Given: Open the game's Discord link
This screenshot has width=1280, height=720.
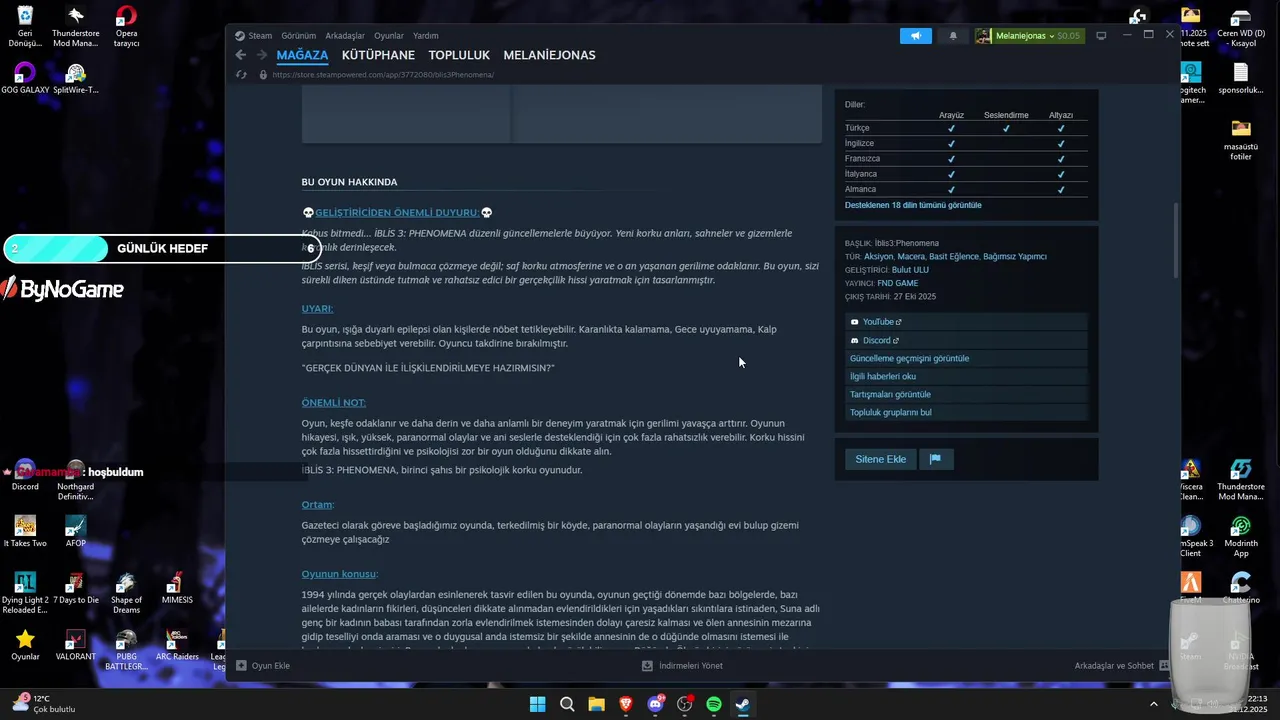Looking at the screenshot, I should [966, 340].
